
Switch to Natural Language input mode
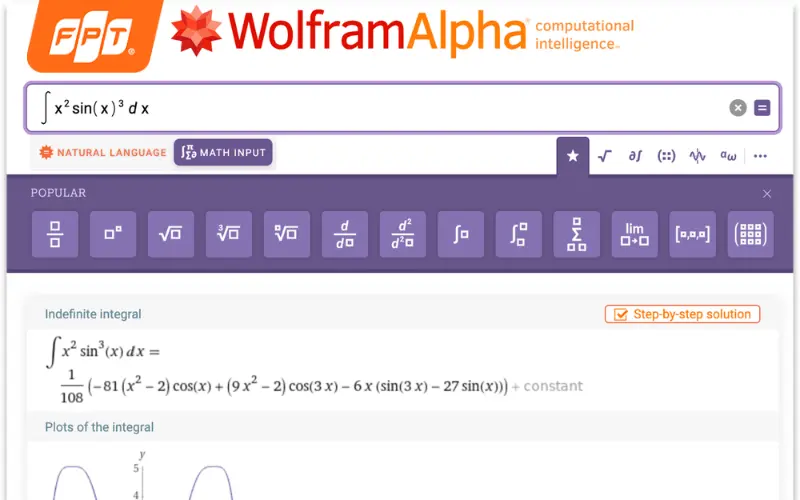[x=103, y=153]
